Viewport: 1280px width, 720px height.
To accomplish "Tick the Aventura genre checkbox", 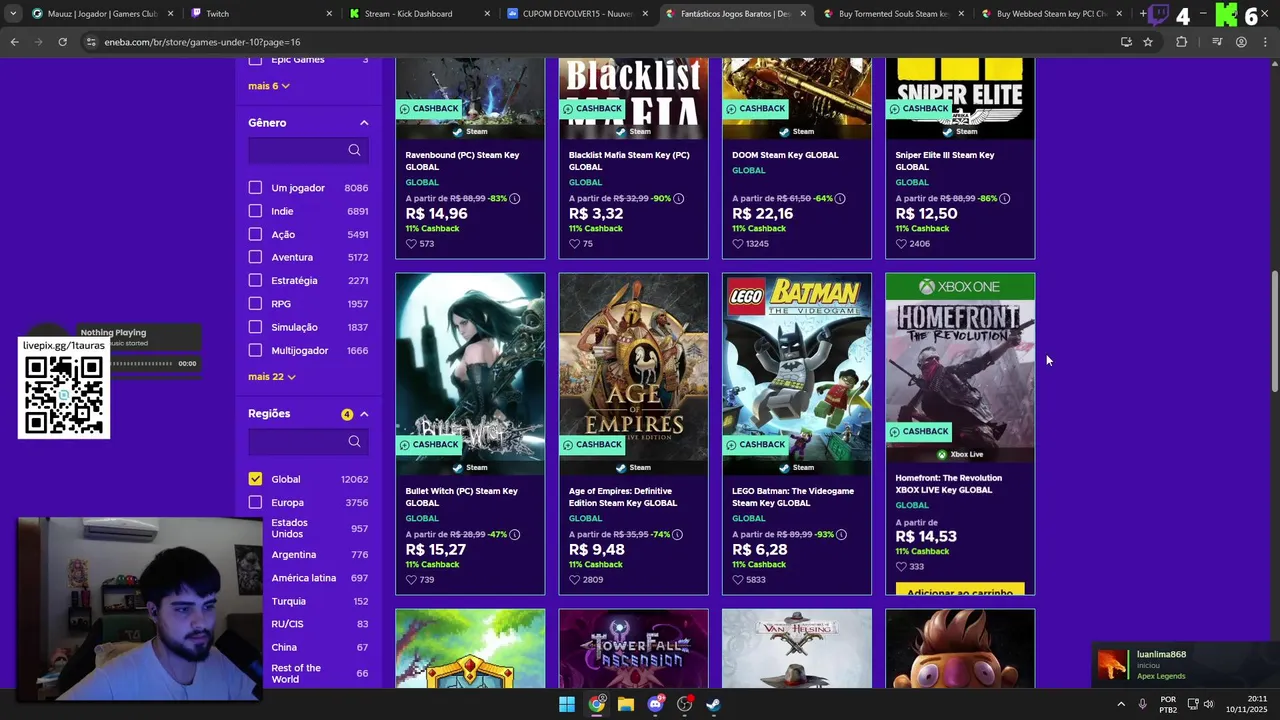I will tap(255, 257).
